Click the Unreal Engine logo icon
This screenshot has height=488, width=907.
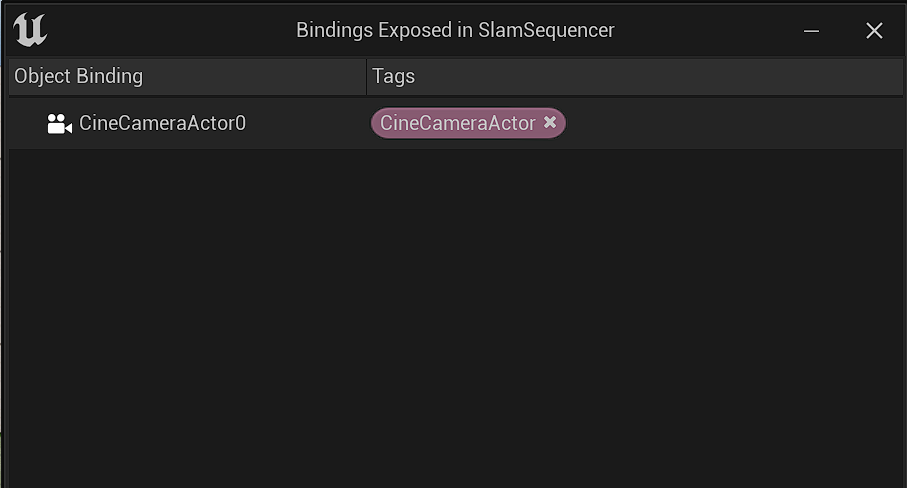pyautogui.click(x=30, y=29)
